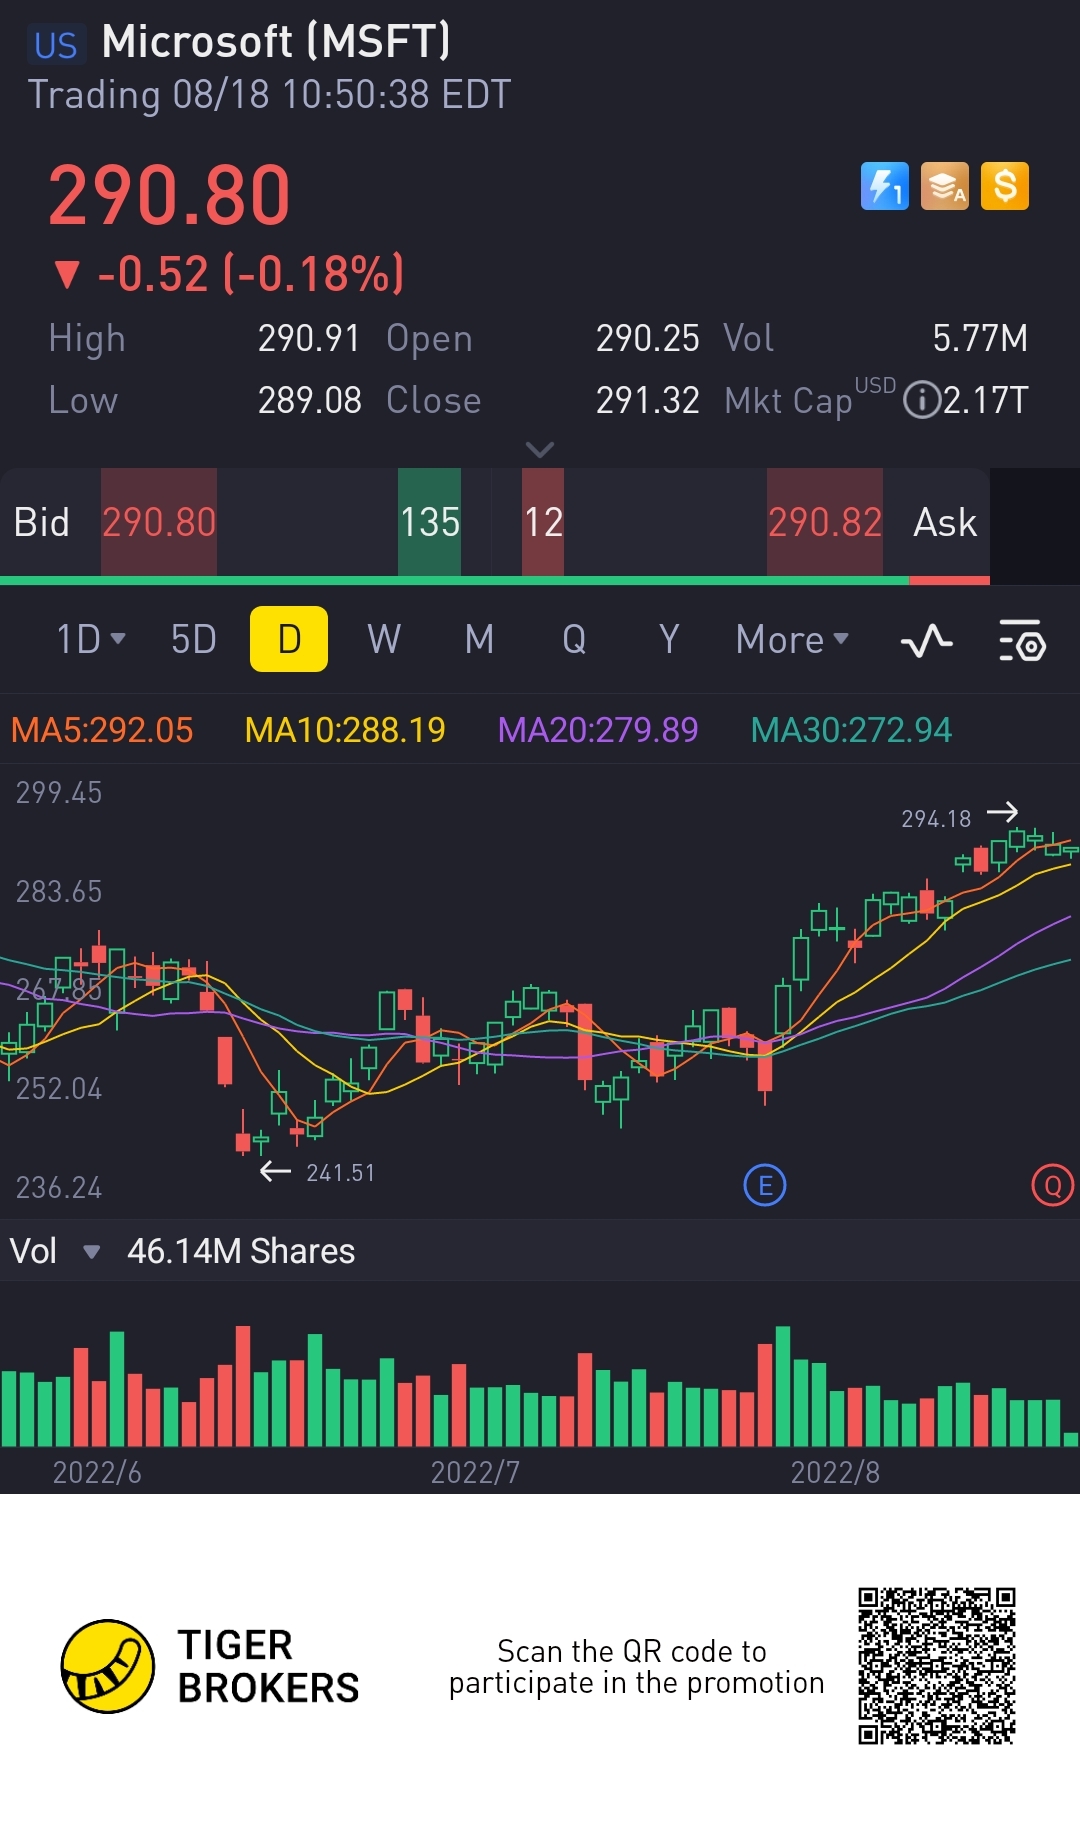Switch to the Q quarterly tab

click(574, 639)
